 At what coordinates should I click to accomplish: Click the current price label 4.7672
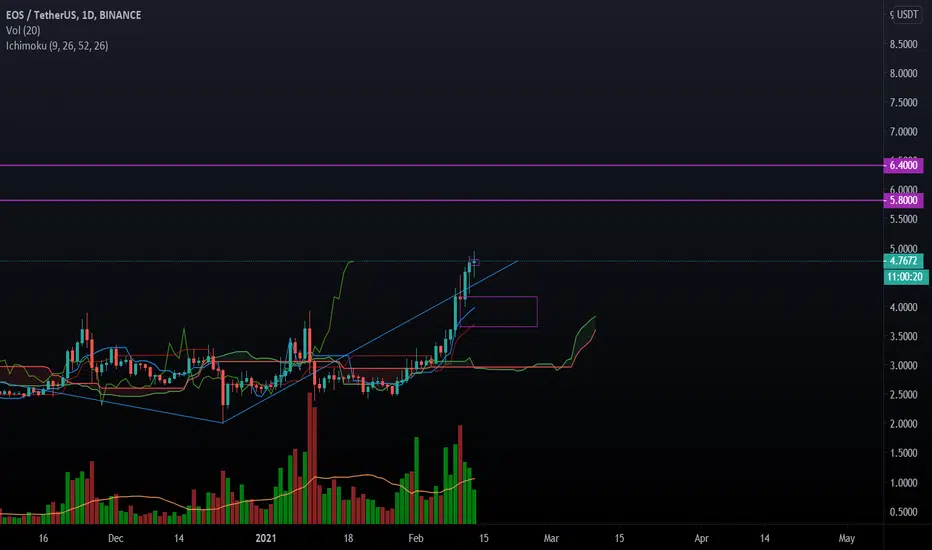903,260
